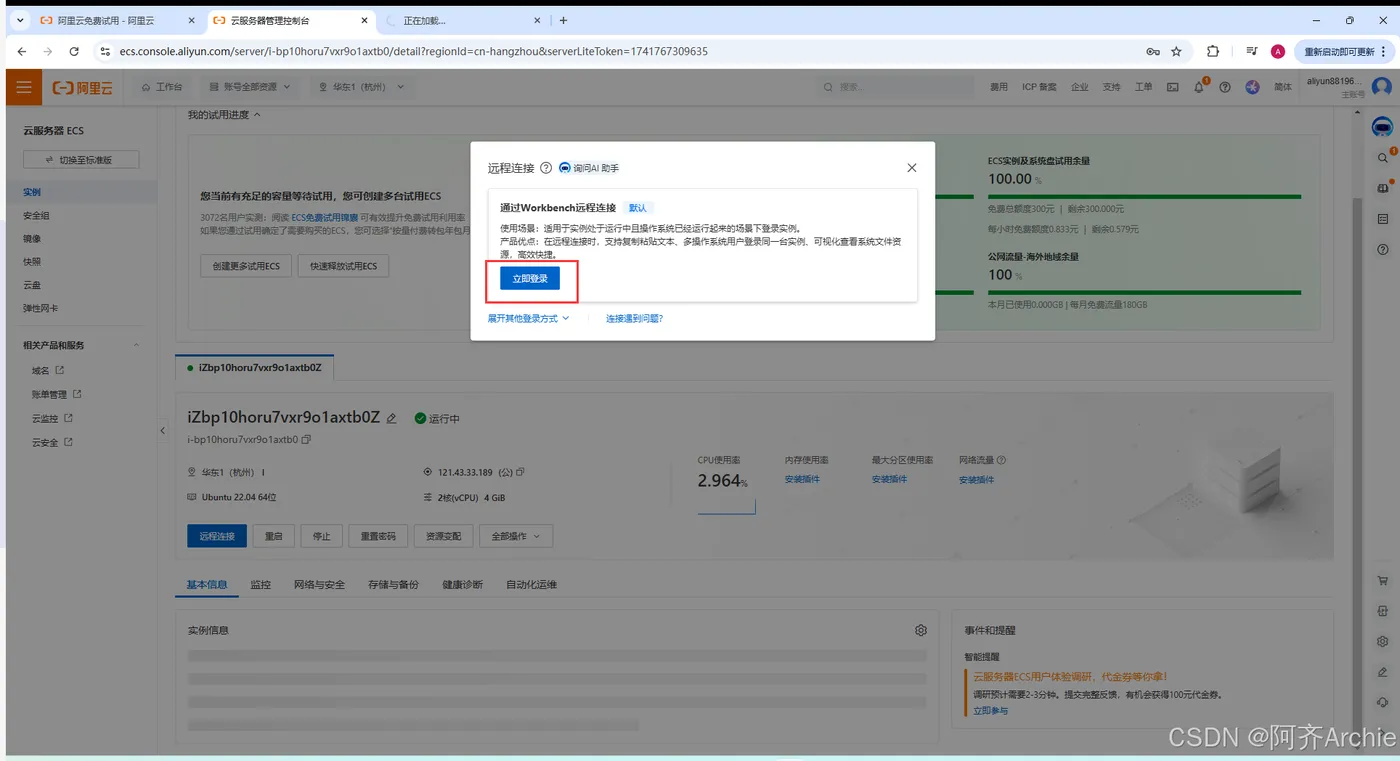Open the 存储与备份 tab
Image resolution: width=1400 pixels, height=761 pixels.
pos(393,584)
